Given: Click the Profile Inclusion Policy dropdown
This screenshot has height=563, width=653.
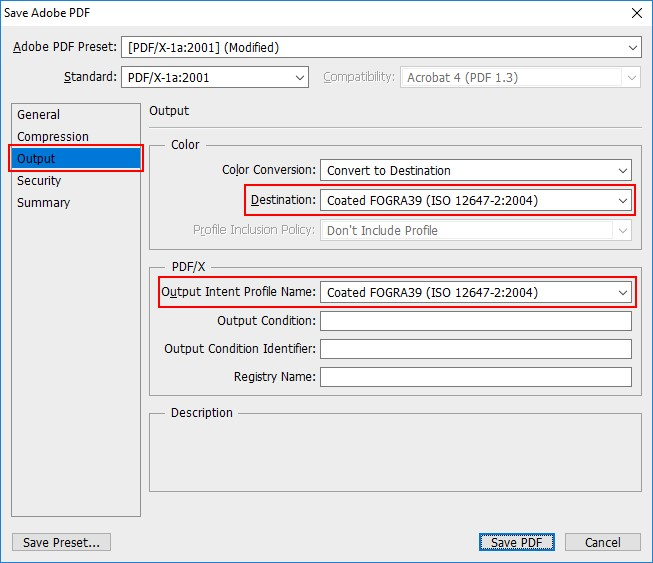Looking at the screenshot, I should coord(475,231).
